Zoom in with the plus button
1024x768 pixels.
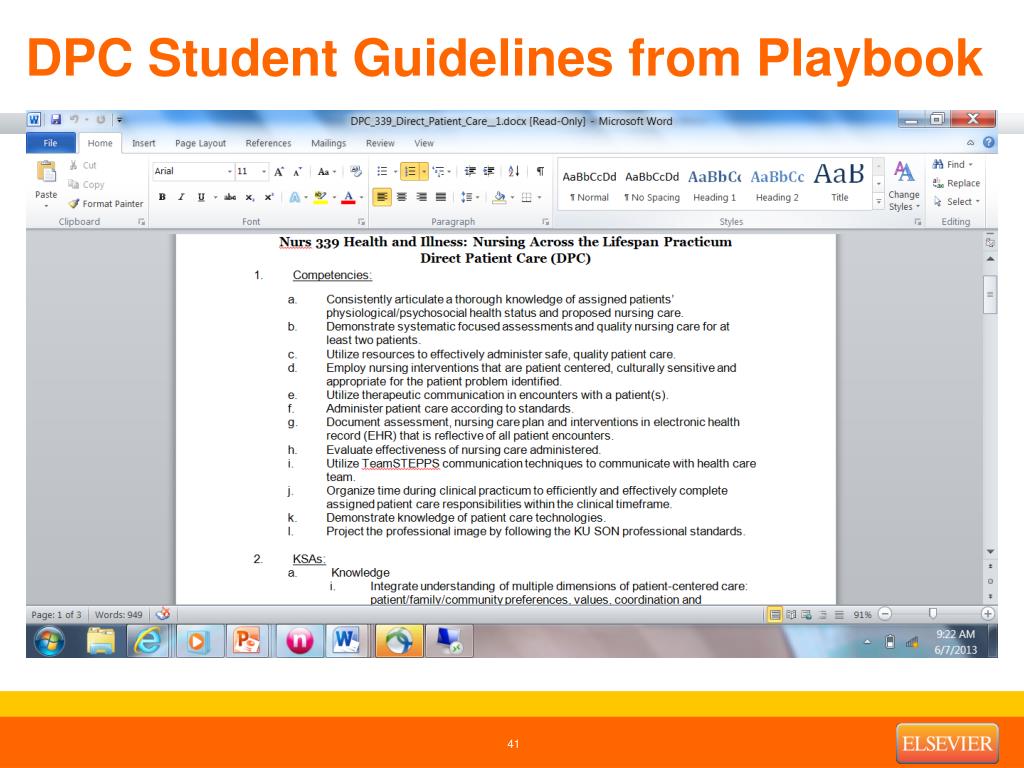coord(987,614)
